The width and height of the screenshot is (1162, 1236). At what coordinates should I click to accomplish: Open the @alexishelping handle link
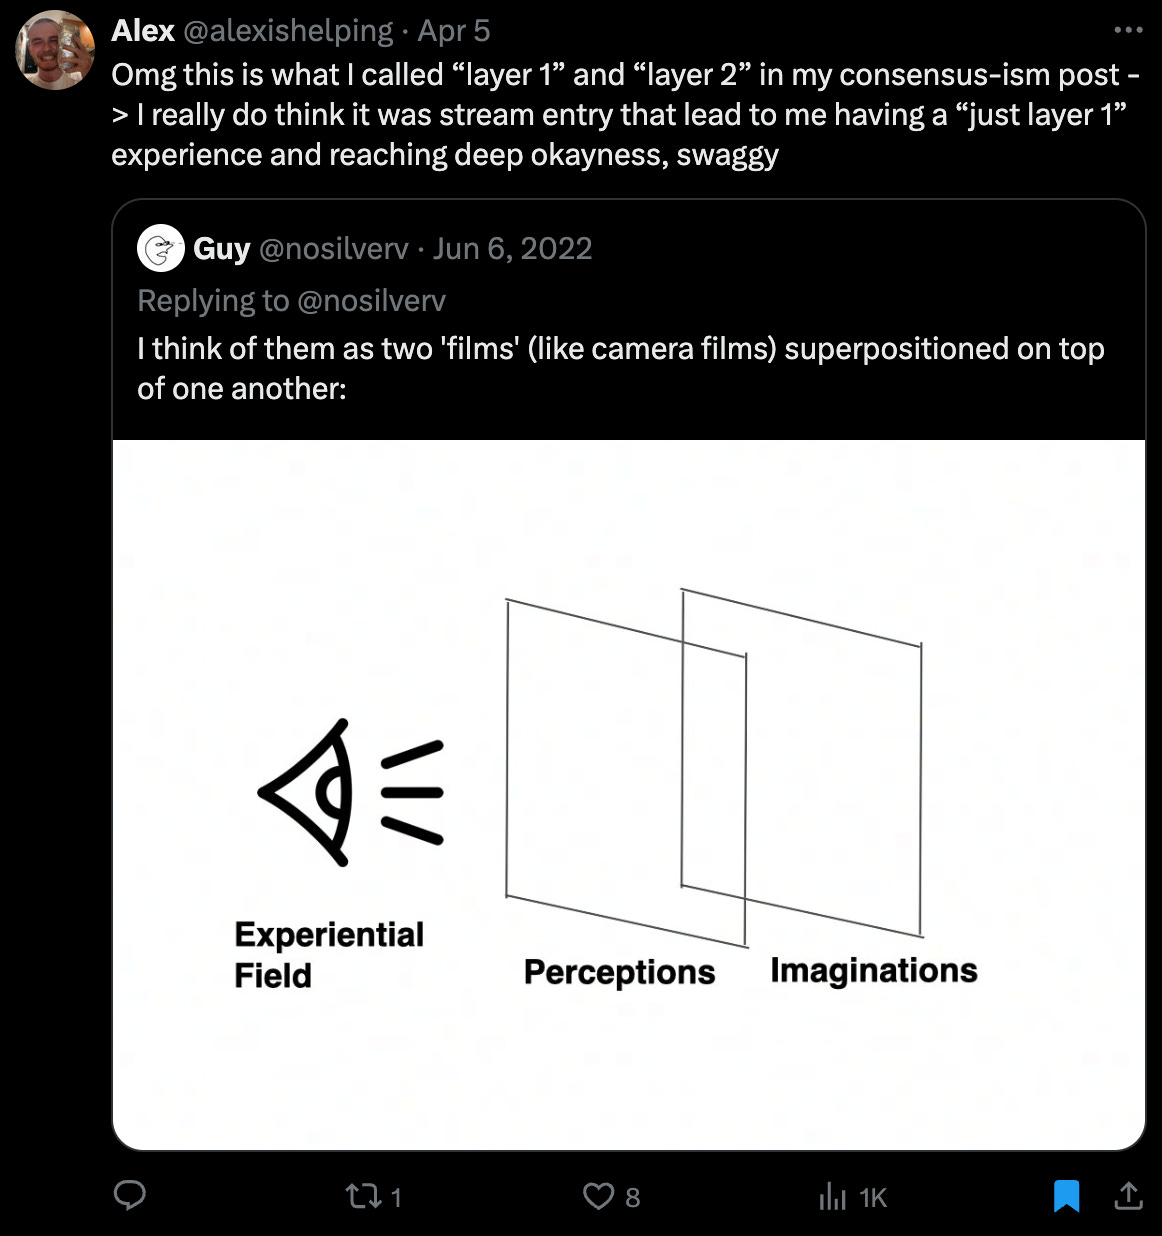[x=288, y=31]
